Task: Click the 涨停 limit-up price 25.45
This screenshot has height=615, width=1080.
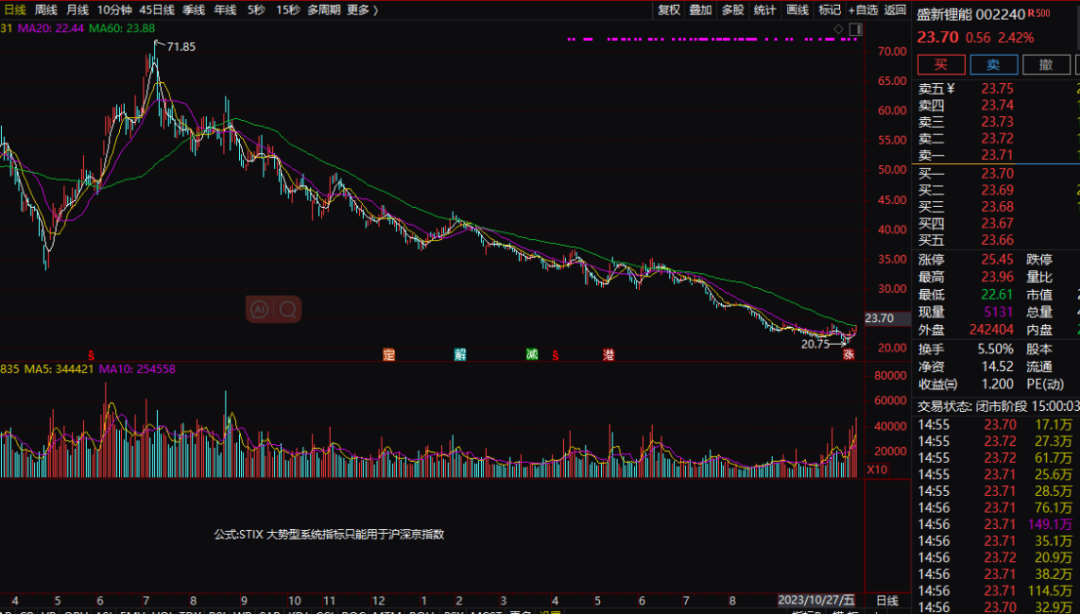Action: point(997,260)
